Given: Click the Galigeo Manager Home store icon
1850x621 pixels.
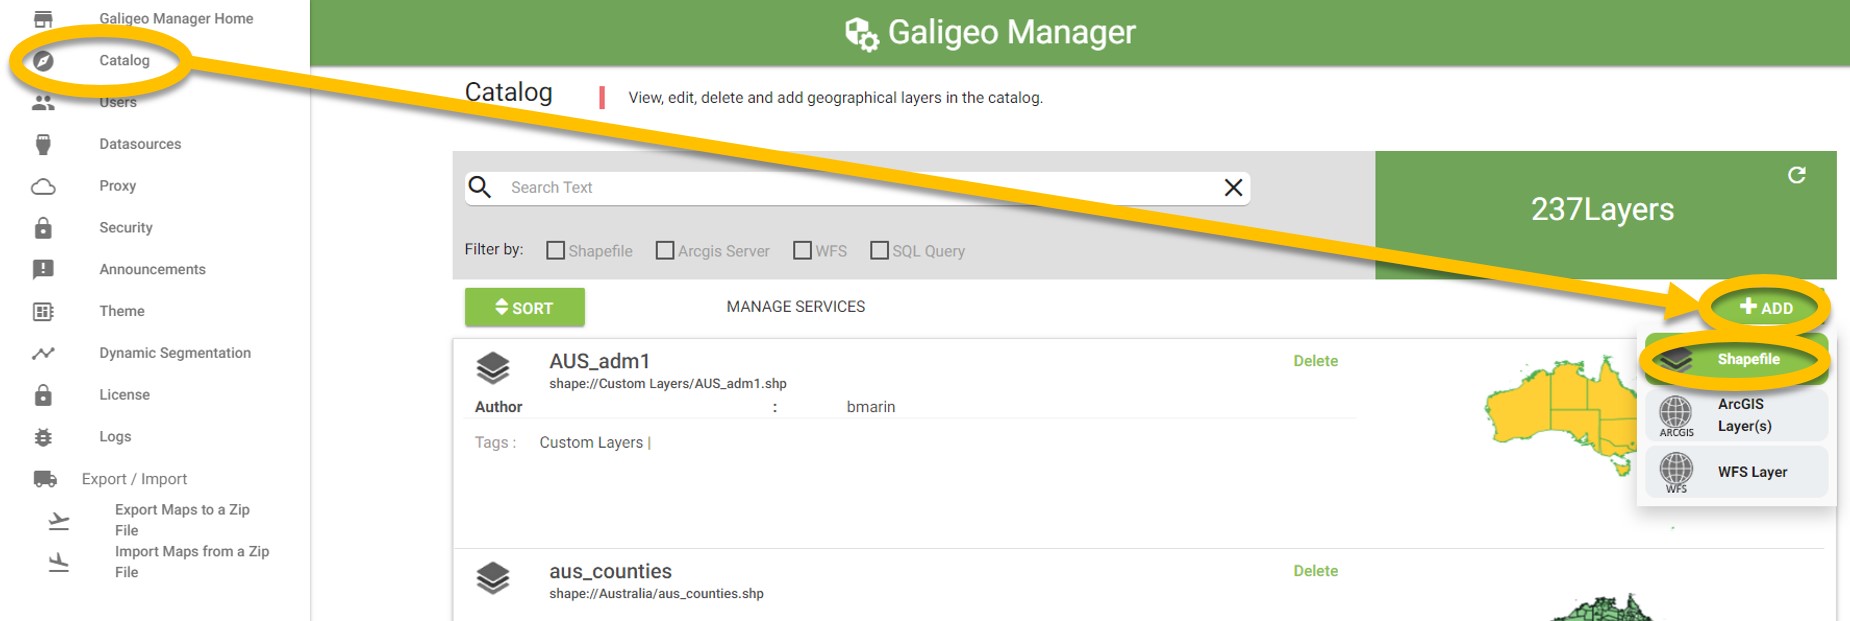Looking at the screenshot, I should click(x=43, y=19).
